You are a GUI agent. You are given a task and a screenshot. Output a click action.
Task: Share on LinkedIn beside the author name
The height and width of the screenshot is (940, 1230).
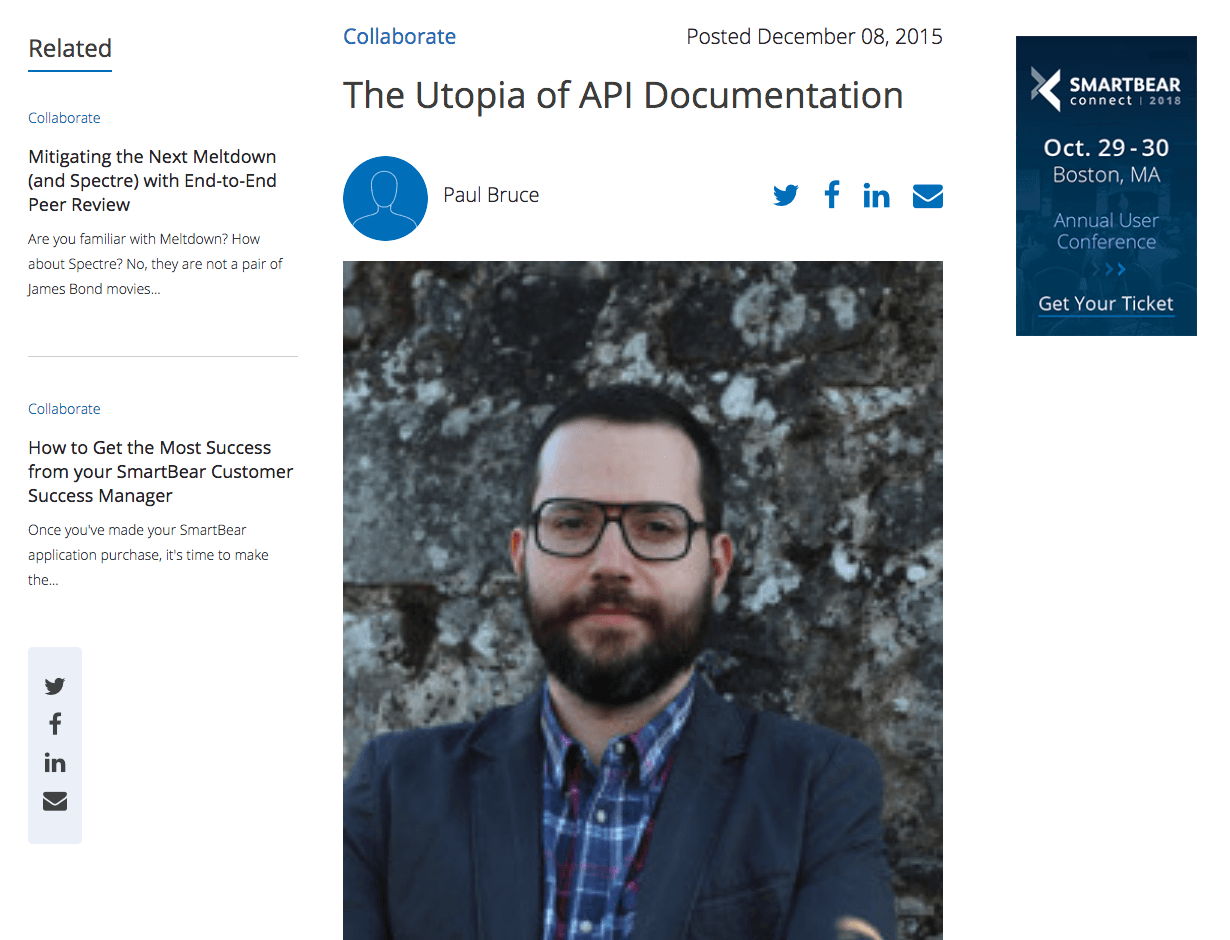click(876, 195)
